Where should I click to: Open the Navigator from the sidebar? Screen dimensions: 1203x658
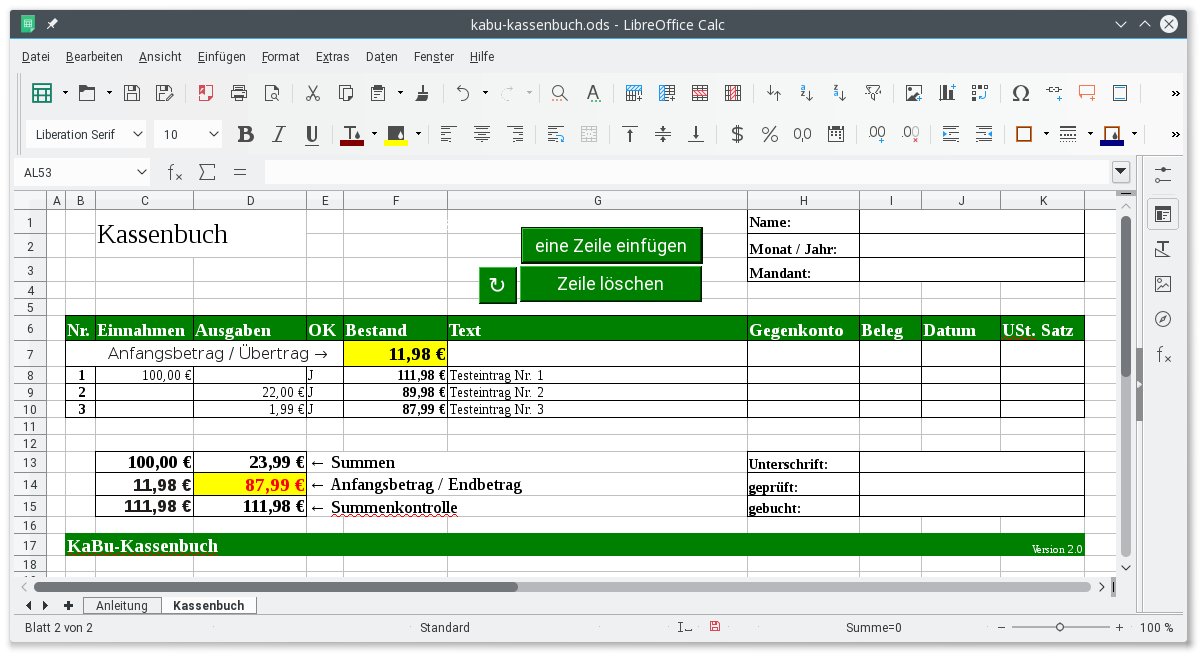(x=1161, y=319)
